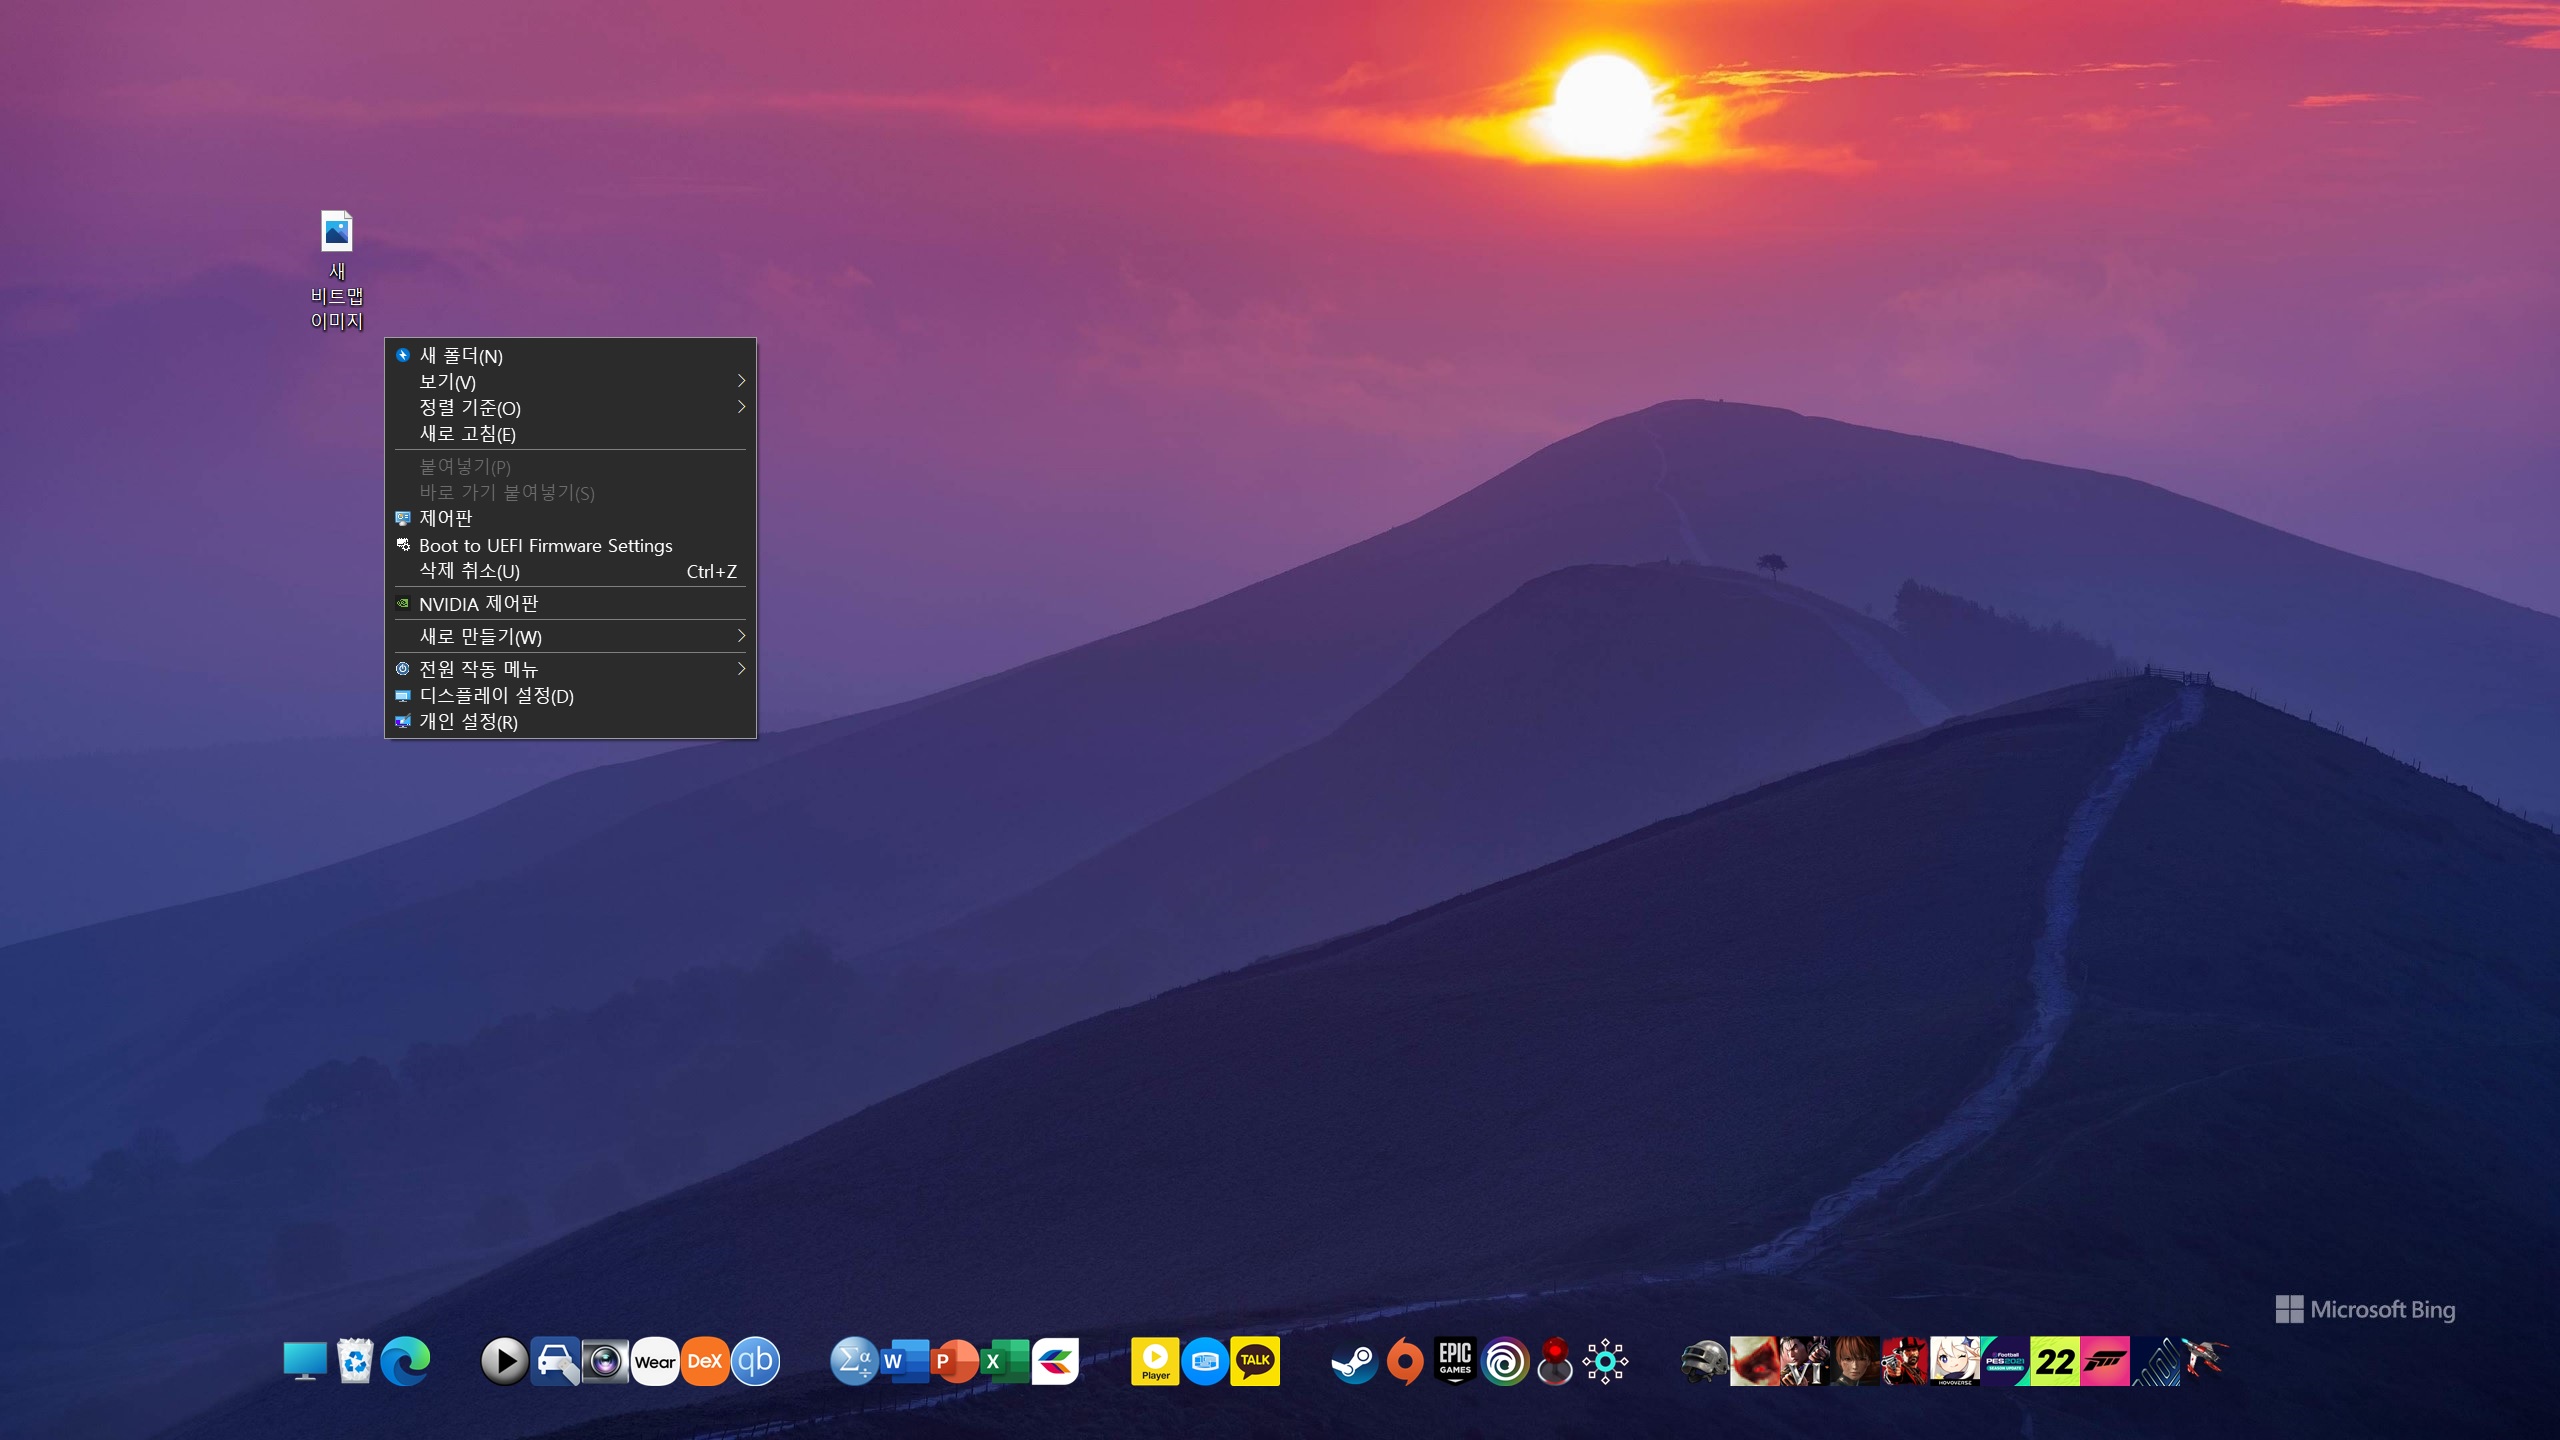The image size is (2560, 1440).
Task: Open 제어판 from the context menu
Action: [570, 518]
